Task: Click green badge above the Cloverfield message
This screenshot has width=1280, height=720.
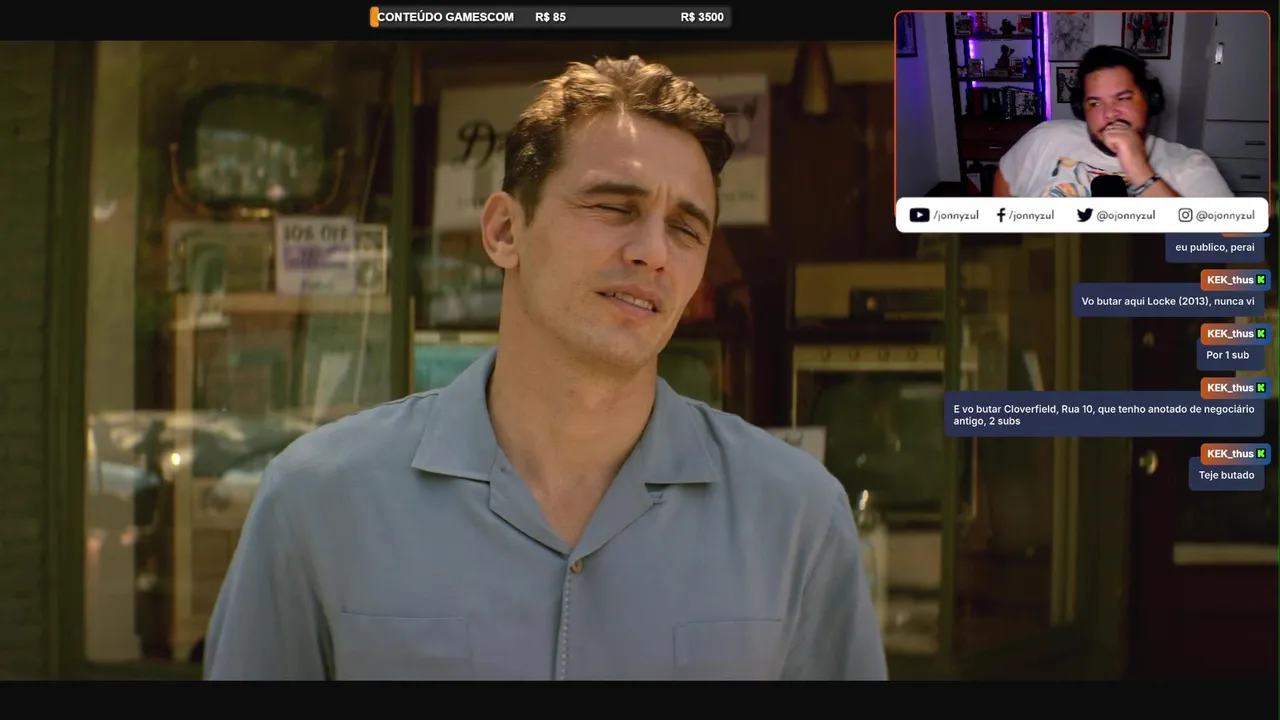Action: tap(1261, 388)
